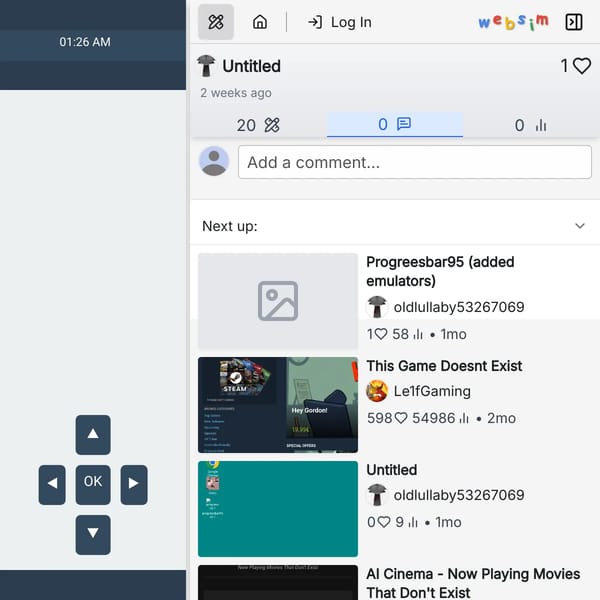
Task: Open Progreesbar95 placeholder thumbnail
Action: coord(278,301)
